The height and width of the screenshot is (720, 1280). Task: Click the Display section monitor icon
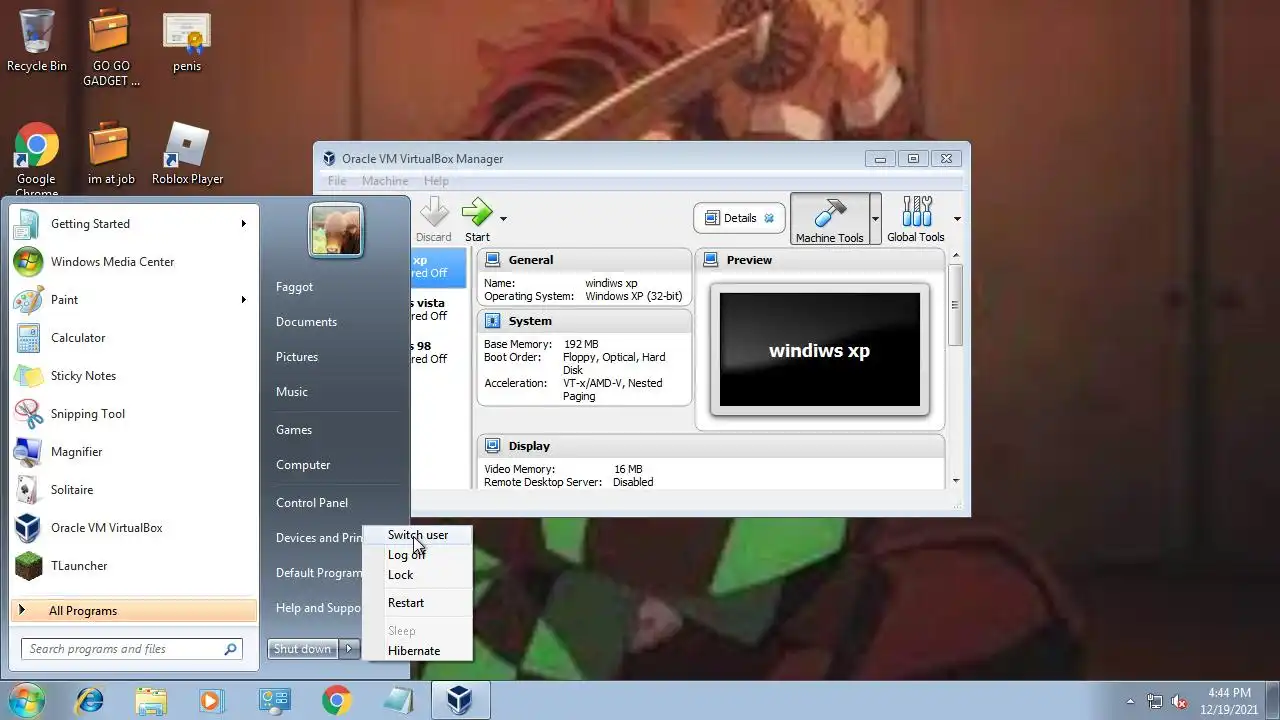point(493,446)
